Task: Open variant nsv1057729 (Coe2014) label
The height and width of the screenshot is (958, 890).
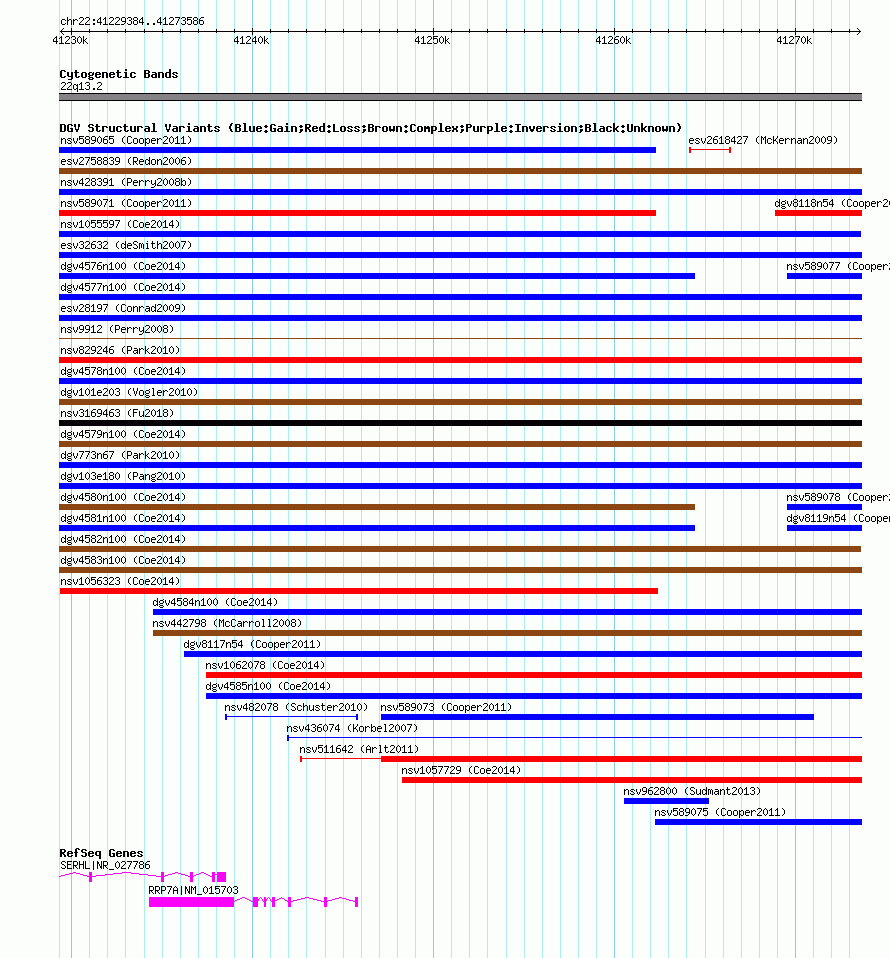Action: coord(461,770)
